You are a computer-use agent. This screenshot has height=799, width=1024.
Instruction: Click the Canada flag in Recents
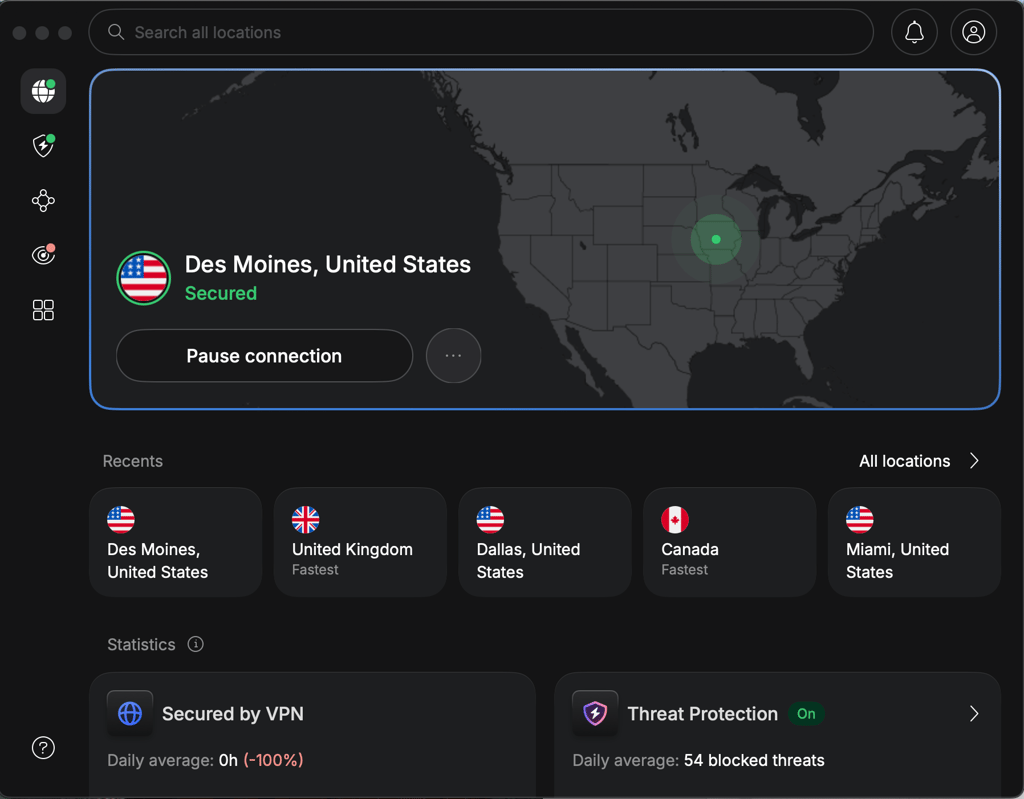point(675,520)
